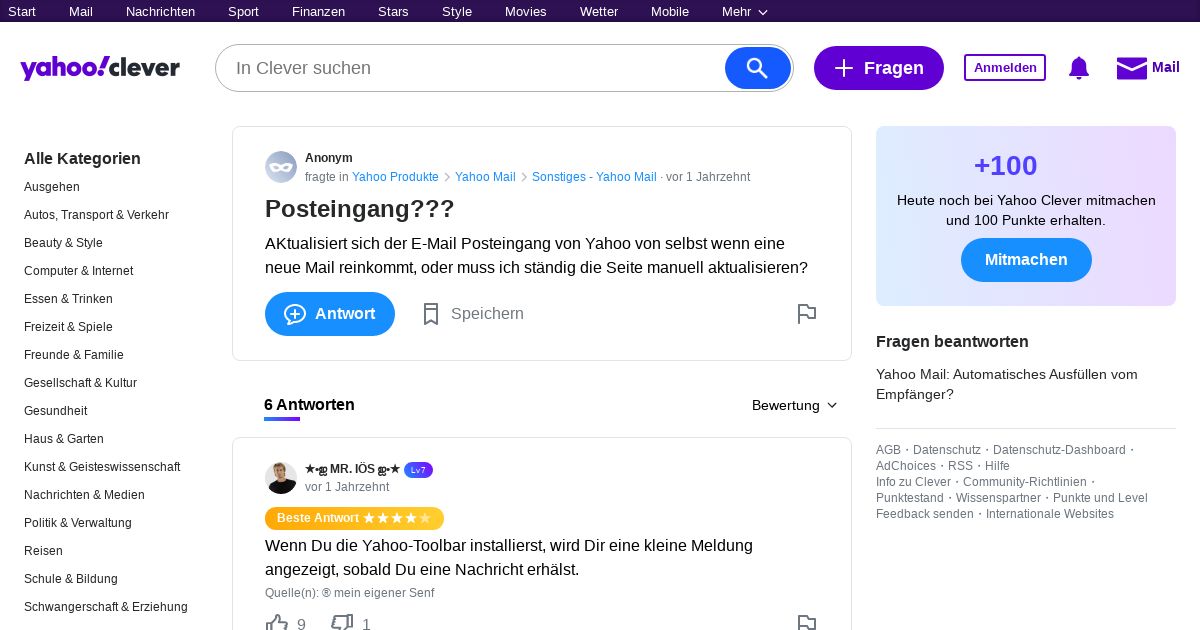
Task: Click the Antwort button
Action: point(330,314)
